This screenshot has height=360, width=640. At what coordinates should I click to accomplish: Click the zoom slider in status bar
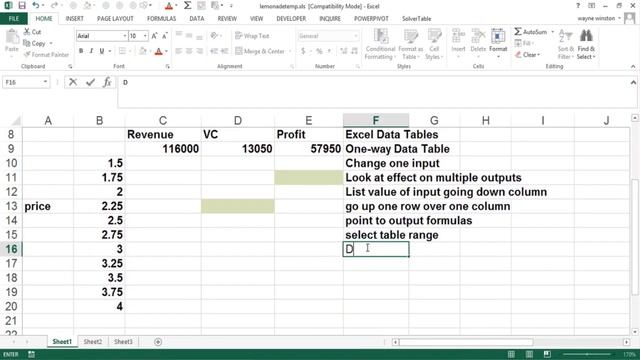pyautogui.click(x=588, y=354)
